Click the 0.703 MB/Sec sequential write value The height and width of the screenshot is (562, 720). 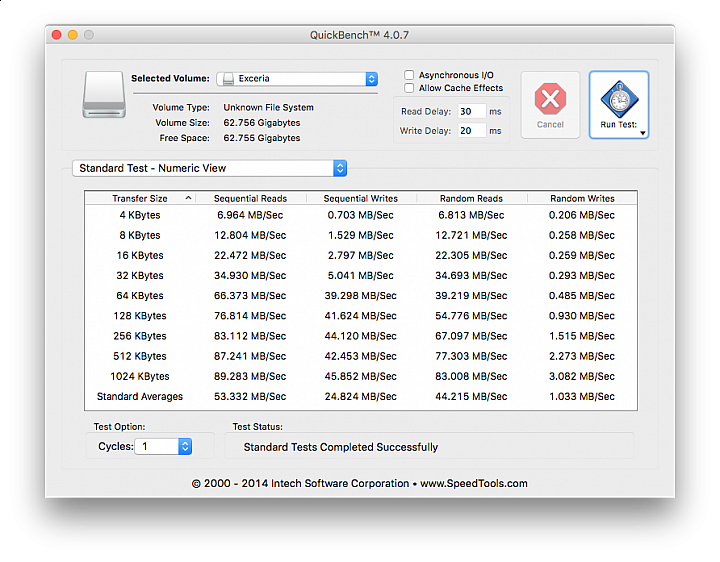(x=360, y=215)
